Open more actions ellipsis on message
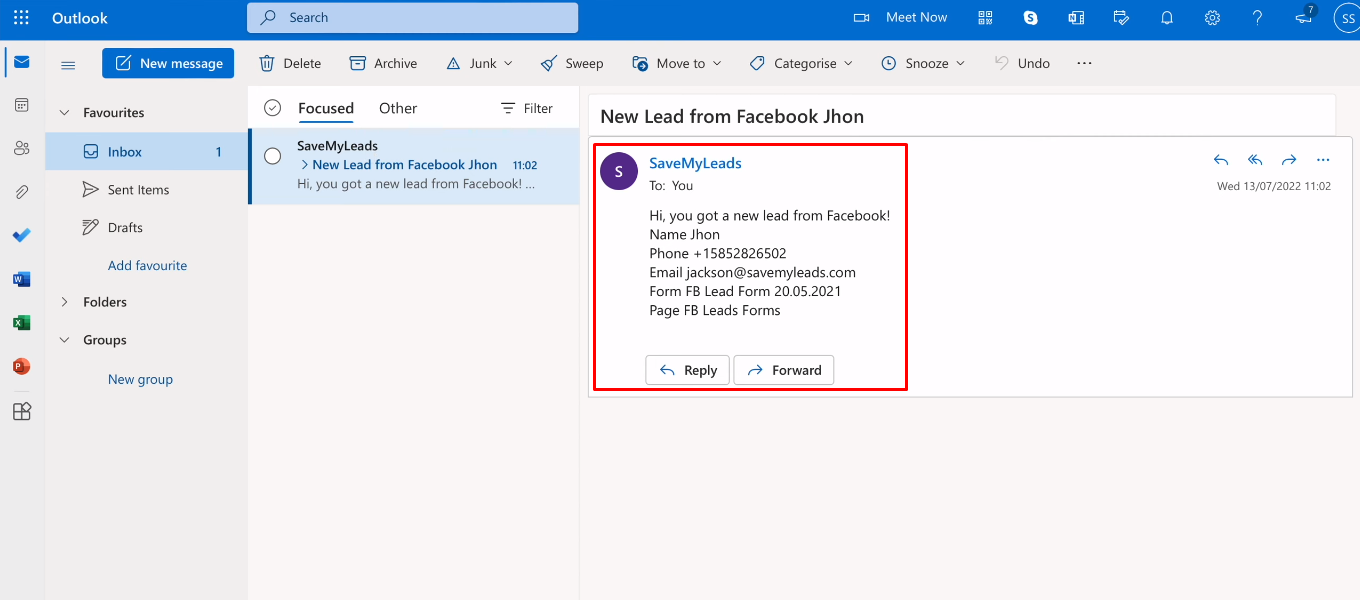Image resolution: width=1360 pixels, height=600 pixels. [1323, 160]
